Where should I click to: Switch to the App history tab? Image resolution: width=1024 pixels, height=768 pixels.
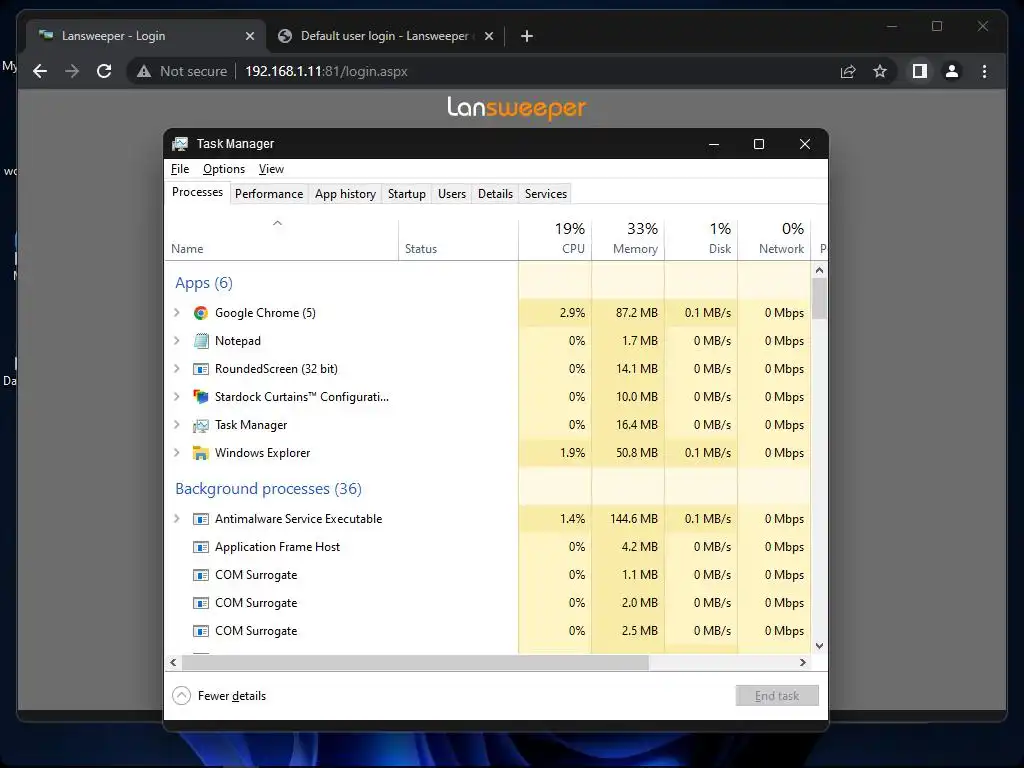click(x=345, y=194)
